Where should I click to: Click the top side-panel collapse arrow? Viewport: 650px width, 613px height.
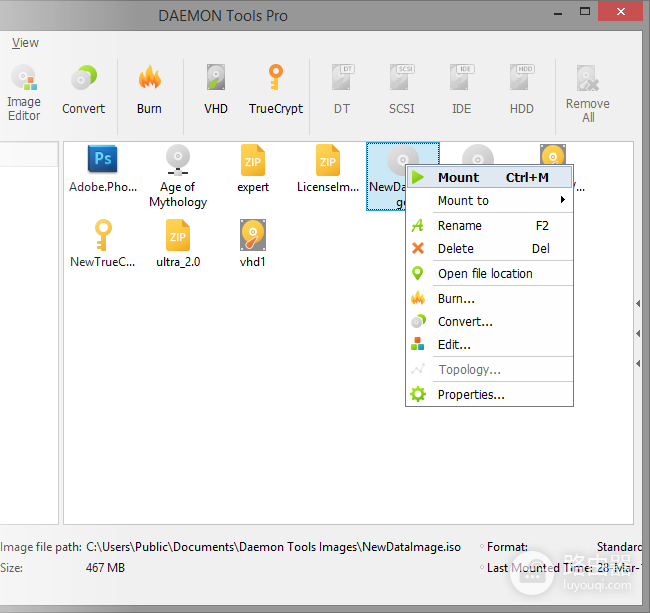point(638,303)
